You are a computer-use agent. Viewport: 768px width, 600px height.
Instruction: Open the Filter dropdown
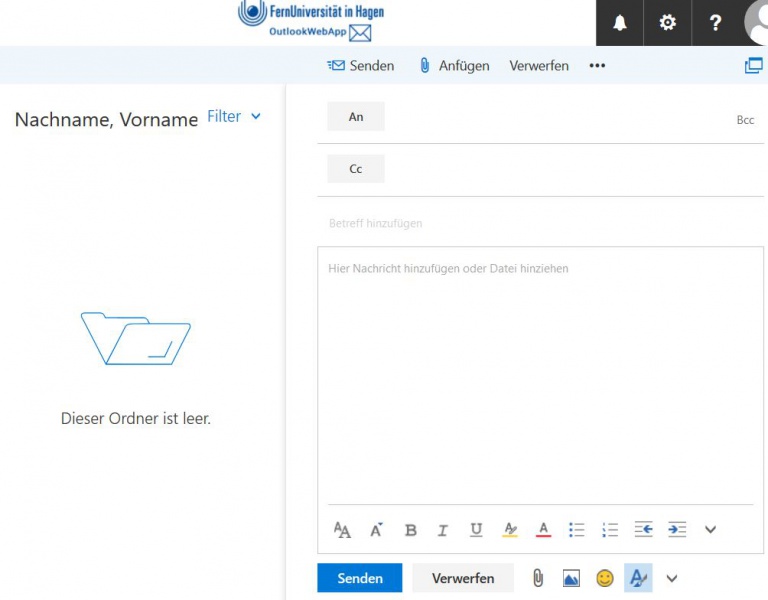tap(234, 117)
